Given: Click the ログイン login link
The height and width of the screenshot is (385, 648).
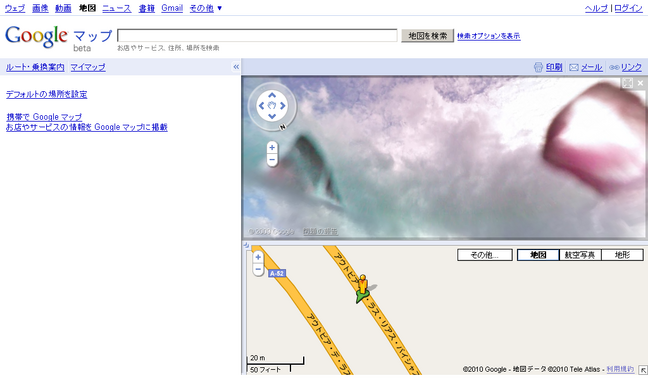Looking at the screenshot, I should tap(628, 8).
